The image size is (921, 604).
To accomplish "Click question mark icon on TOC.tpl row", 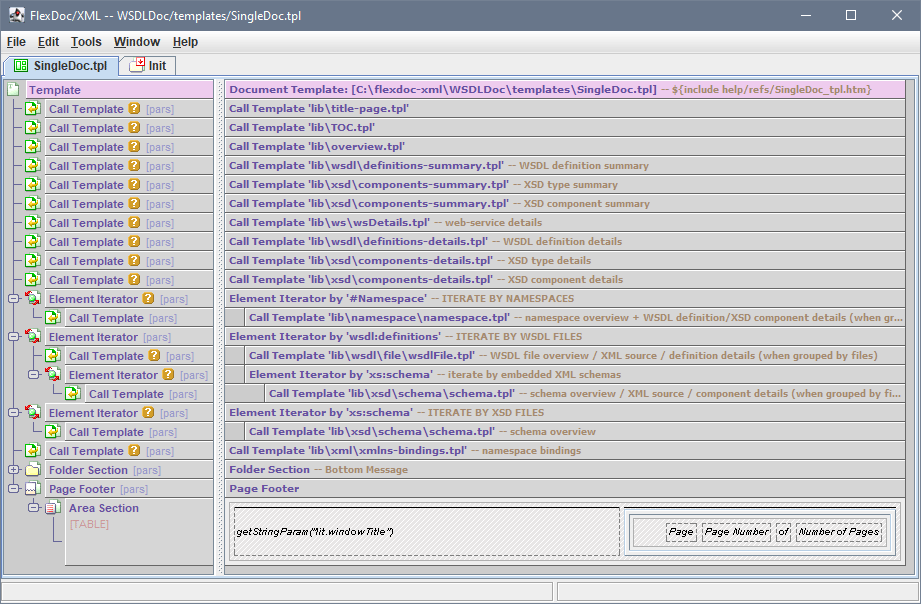I will click(x=134, y=128).
